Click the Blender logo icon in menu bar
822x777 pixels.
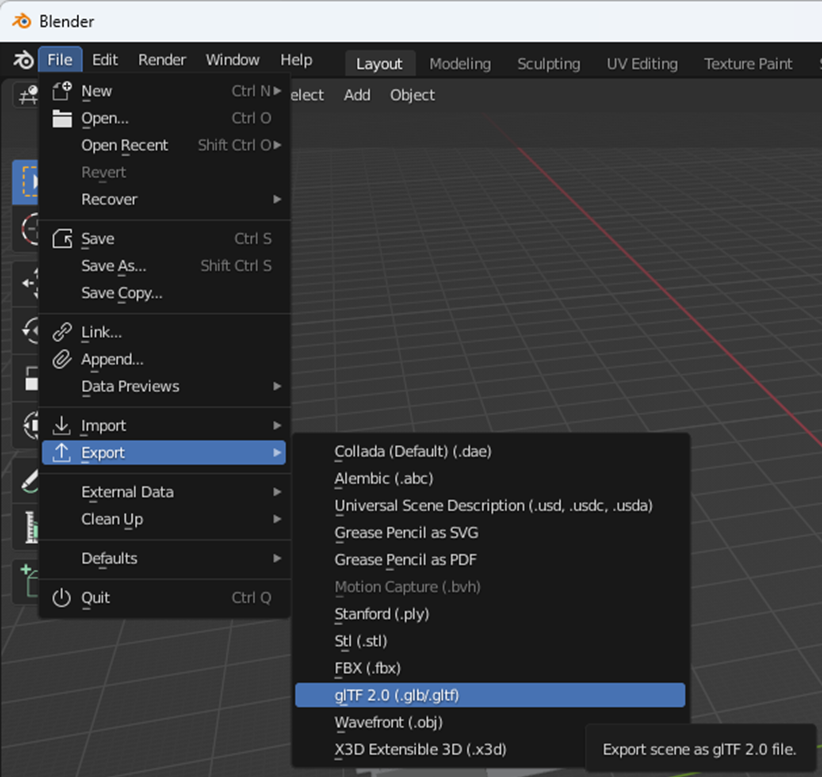click(x=22, y=60)
